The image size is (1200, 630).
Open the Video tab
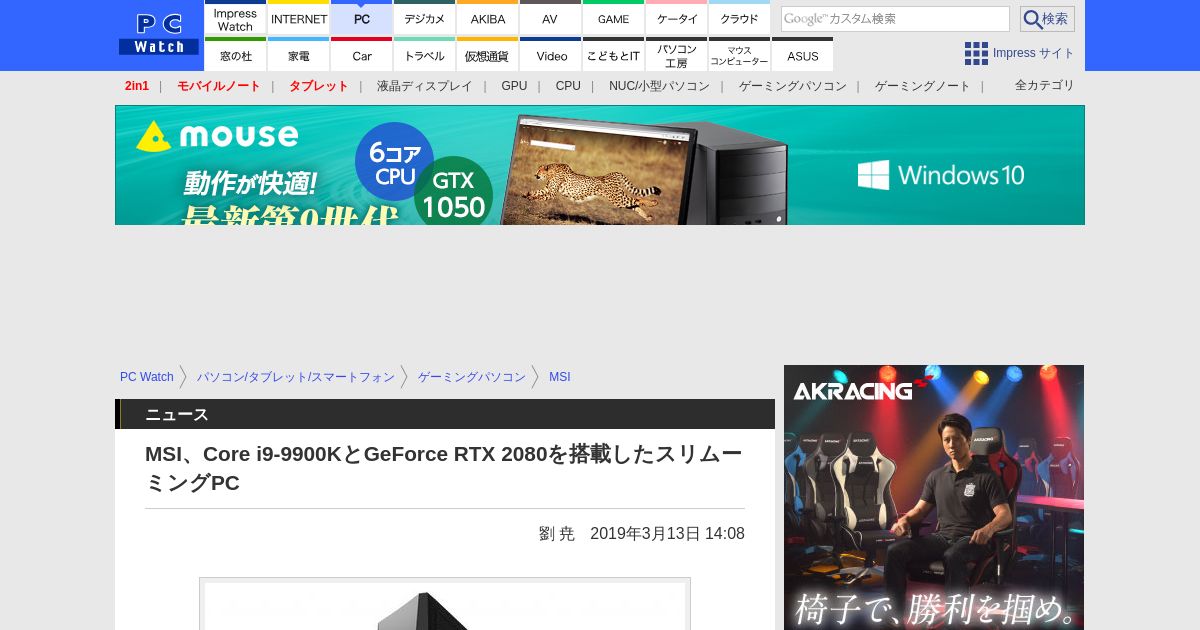click(x=551, y=54)
